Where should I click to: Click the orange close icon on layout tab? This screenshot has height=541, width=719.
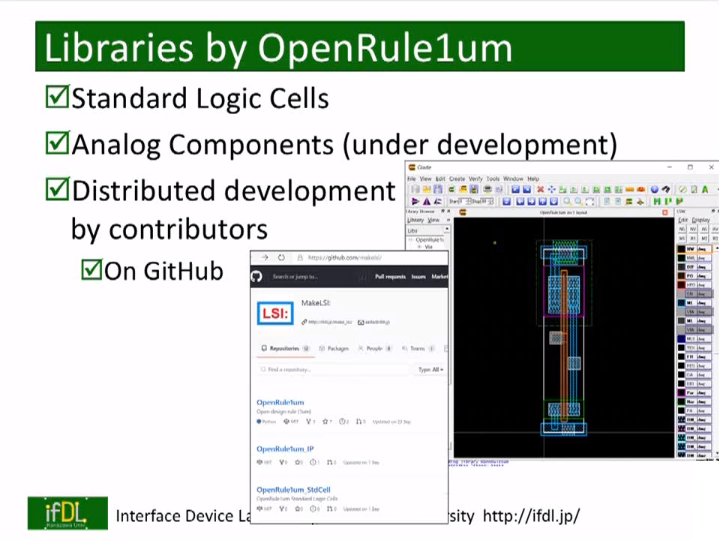point(665,212)
